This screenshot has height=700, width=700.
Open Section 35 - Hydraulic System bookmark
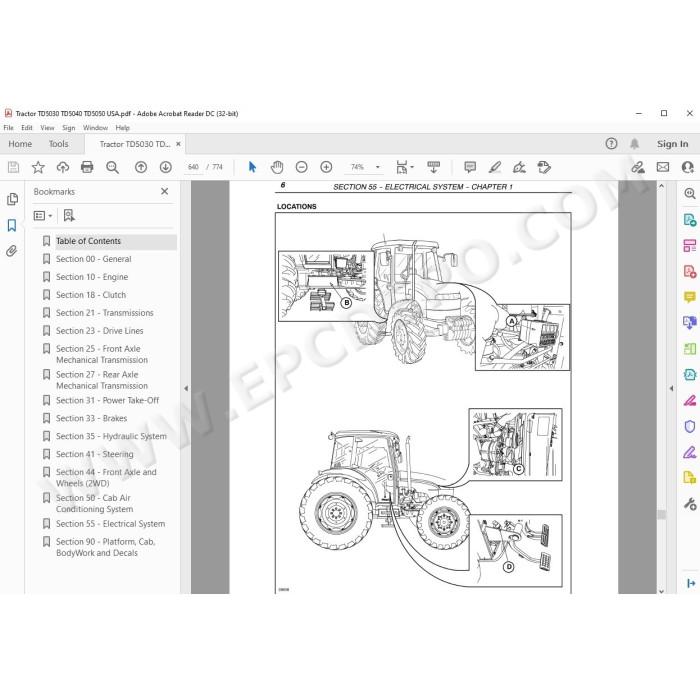pyautogui.click(x=111, y=436)
